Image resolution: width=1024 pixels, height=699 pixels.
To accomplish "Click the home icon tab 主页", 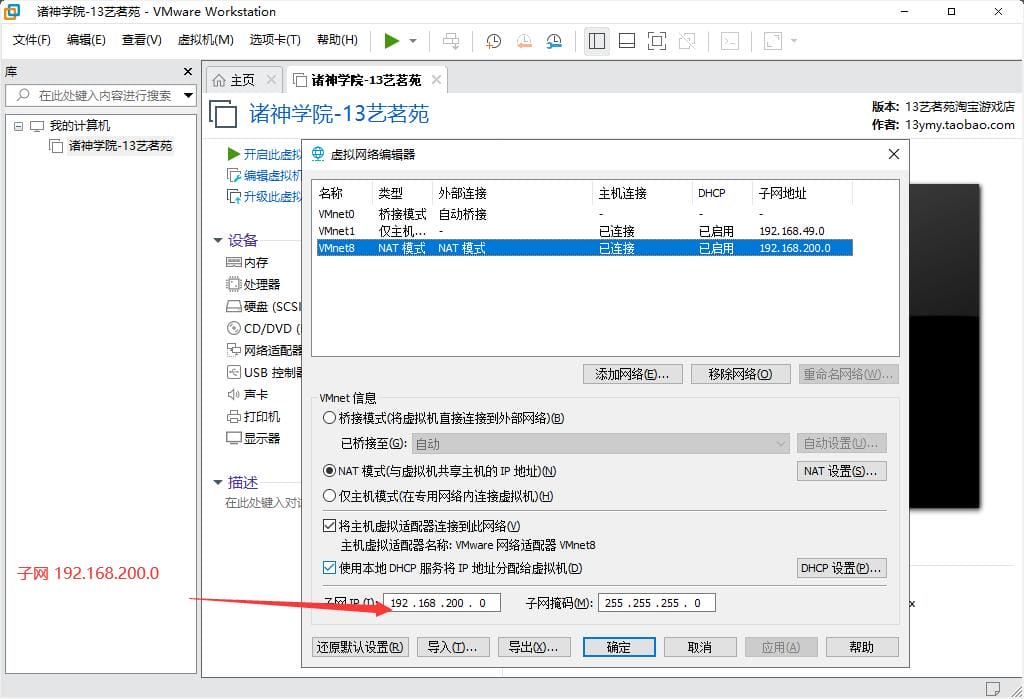I will (x=233, y=80).
